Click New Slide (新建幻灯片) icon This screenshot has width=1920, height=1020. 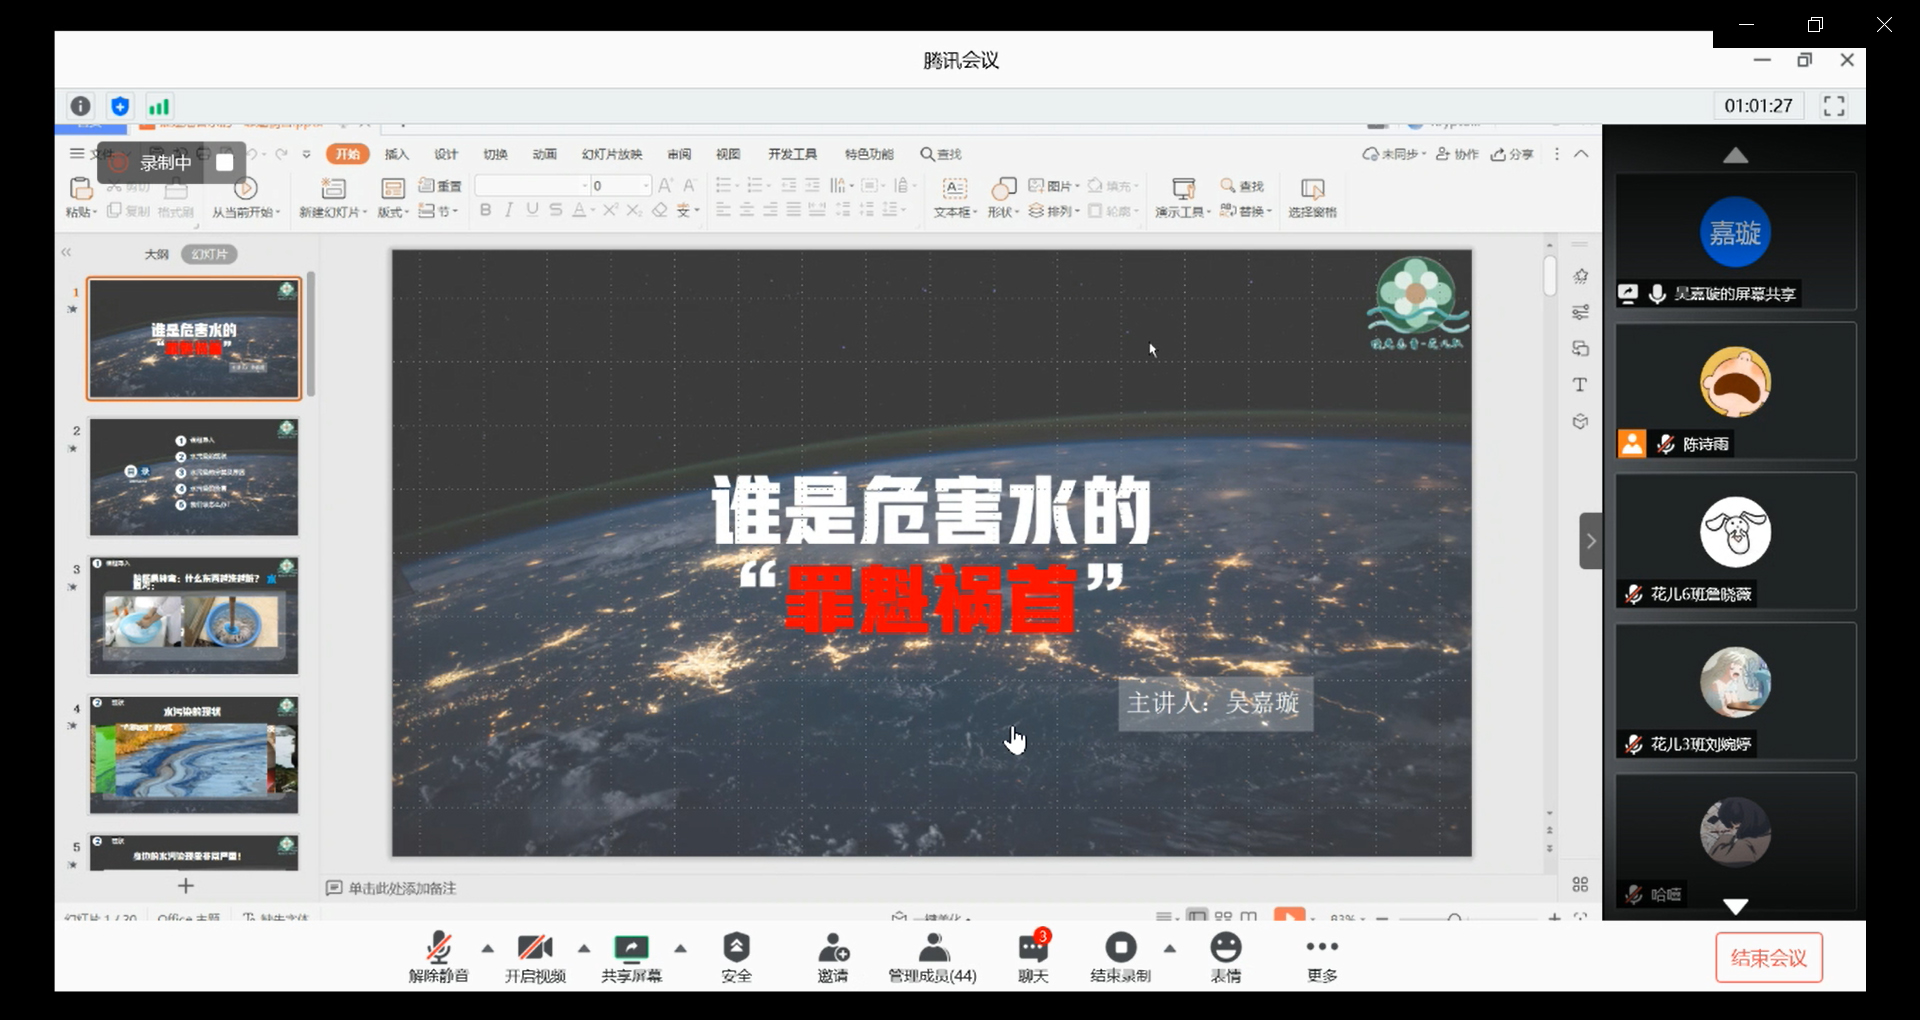point(333,188)
